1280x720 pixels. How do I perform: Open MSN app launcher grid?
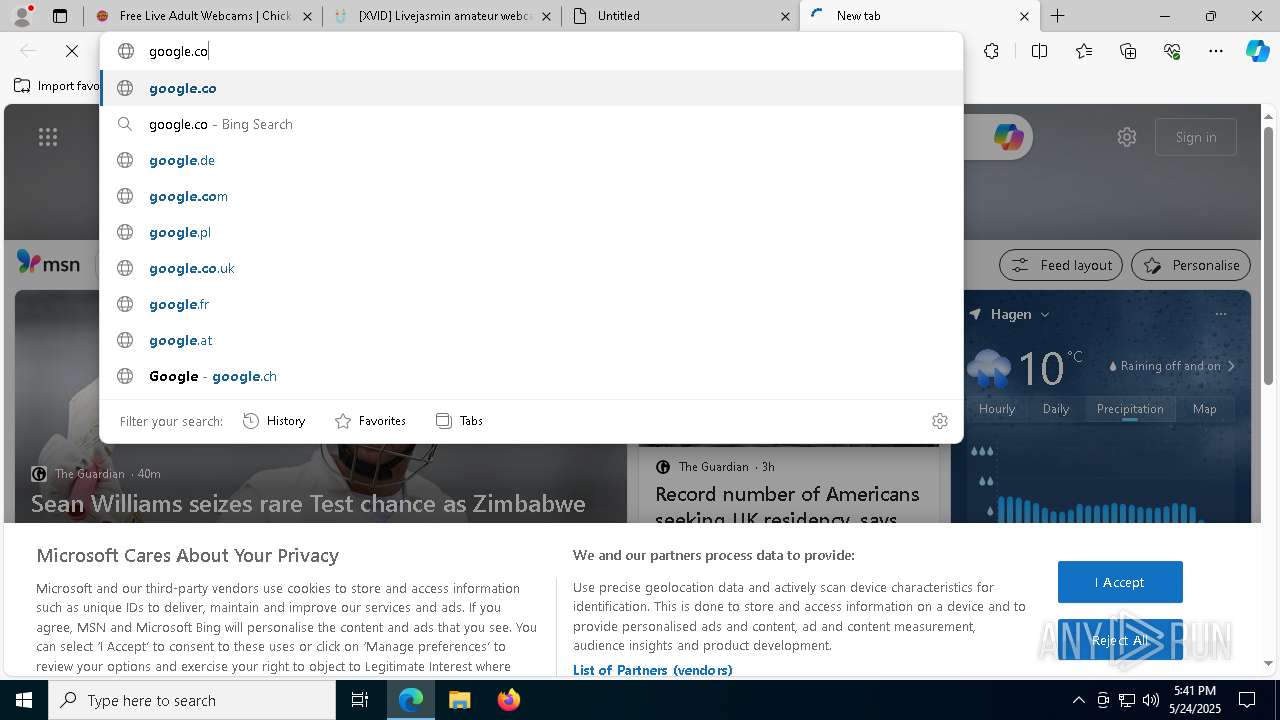click(x=48, y=137)
